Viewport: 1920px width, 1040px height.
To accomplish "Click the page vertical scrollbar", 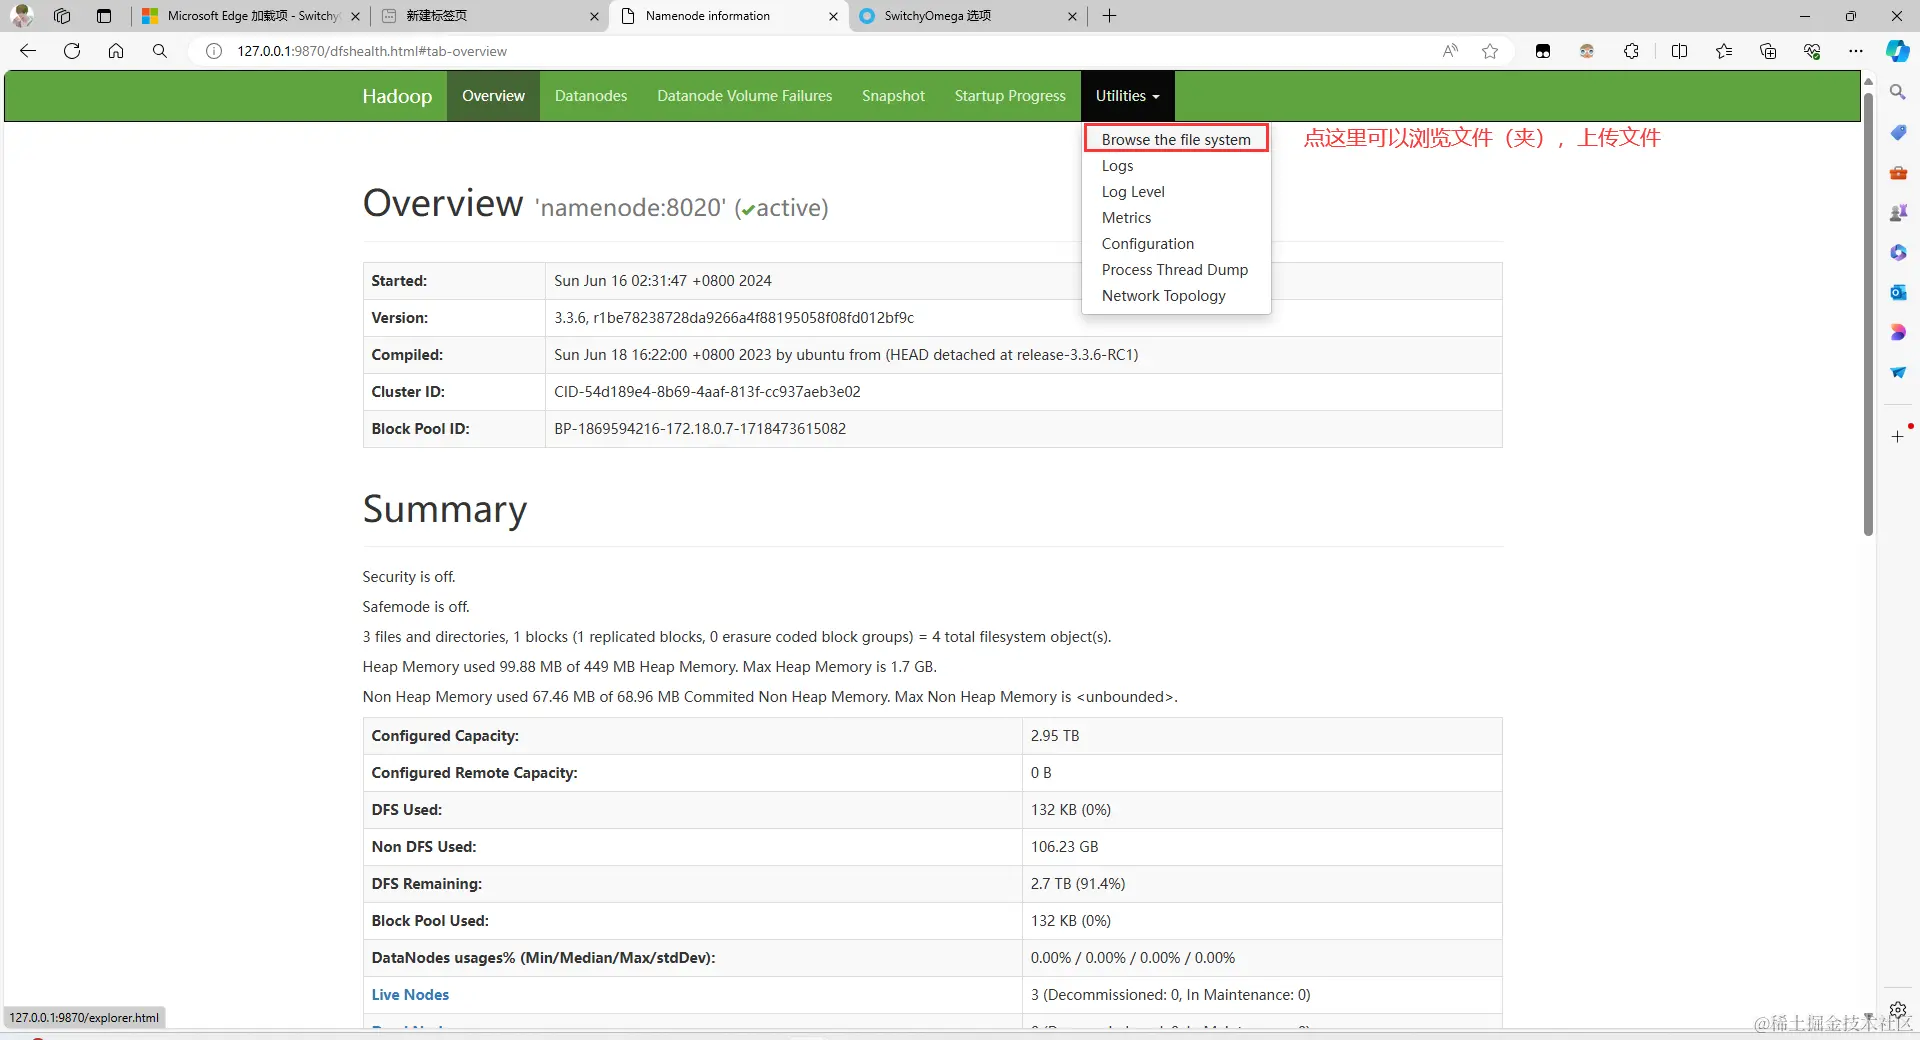I will [x=1868, y=315].
